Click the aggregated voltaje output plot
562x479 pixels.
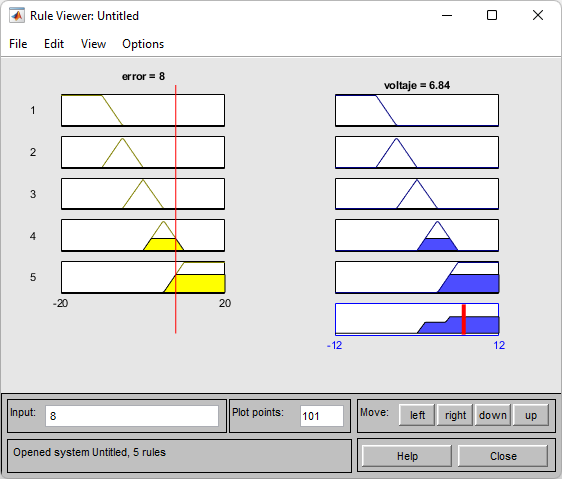[417, 319]
